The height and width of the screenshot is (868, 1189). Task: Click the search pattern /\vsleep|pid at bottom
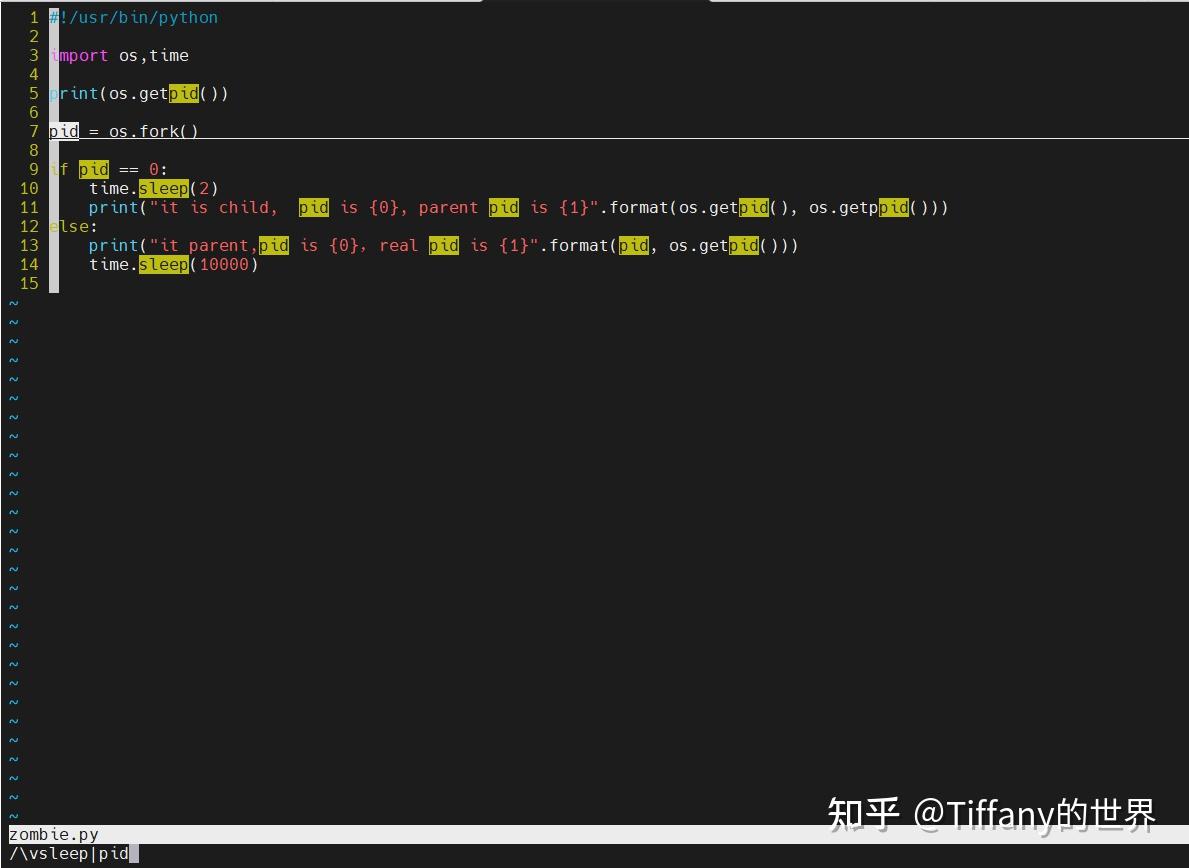tap(60, 853)
